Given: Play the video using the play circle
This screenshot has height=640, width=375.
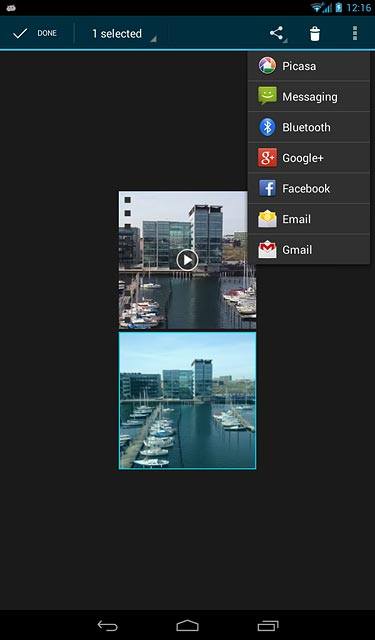Looking at the screenshot, I should point(187,260).
